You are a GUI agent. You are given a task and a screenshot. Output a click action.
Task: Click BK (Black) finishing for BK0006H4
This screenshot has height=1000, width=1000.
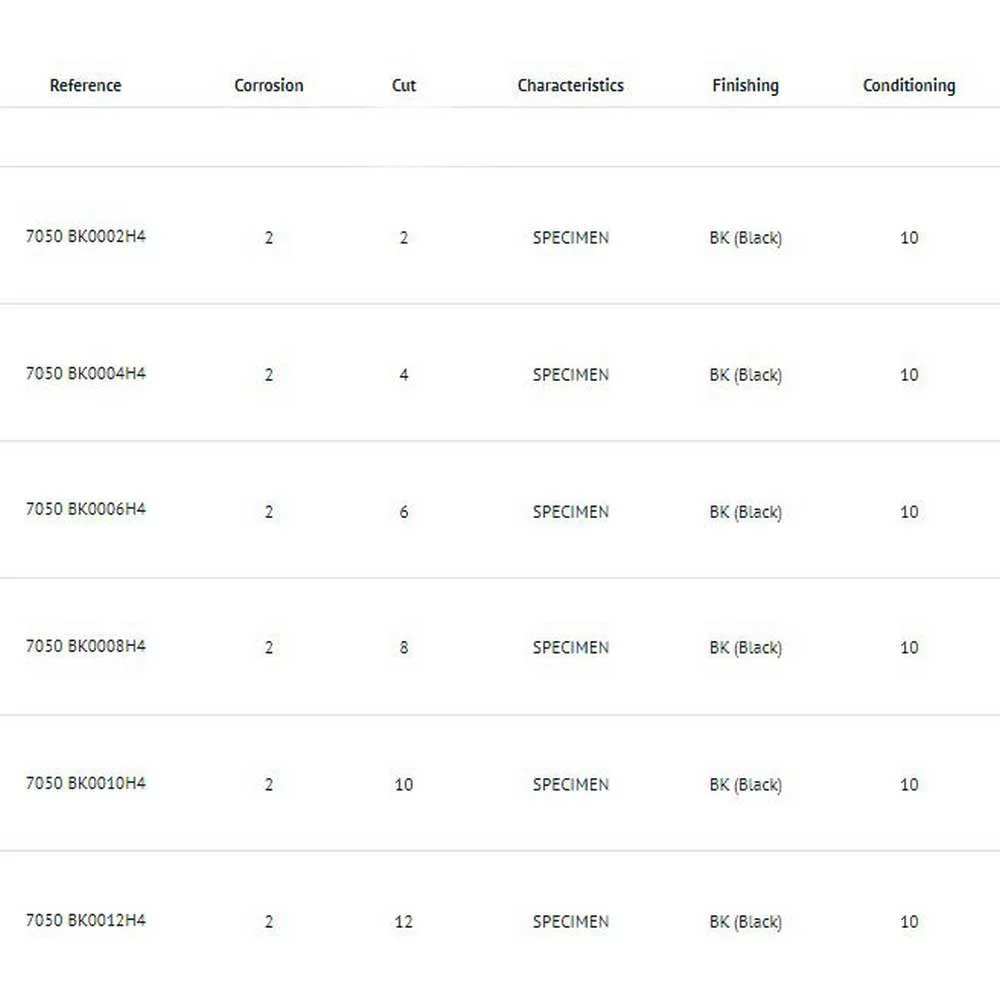click(745, 512)
